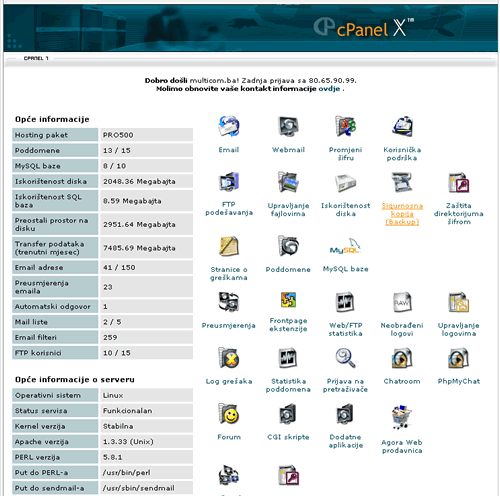Click the Agora Web prodavnica cart icon

click(402, 417)
